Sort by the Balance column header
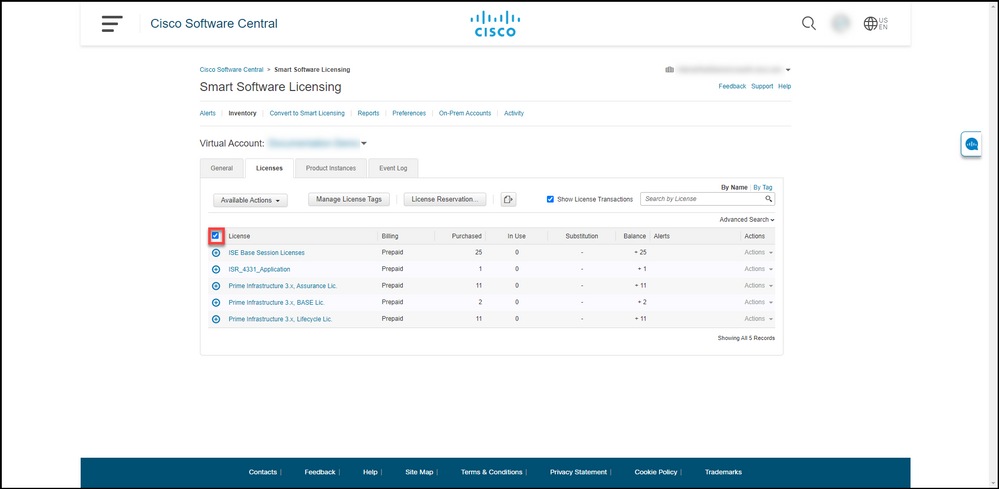Viewport: 999px width, 489px height. (635, 236)
